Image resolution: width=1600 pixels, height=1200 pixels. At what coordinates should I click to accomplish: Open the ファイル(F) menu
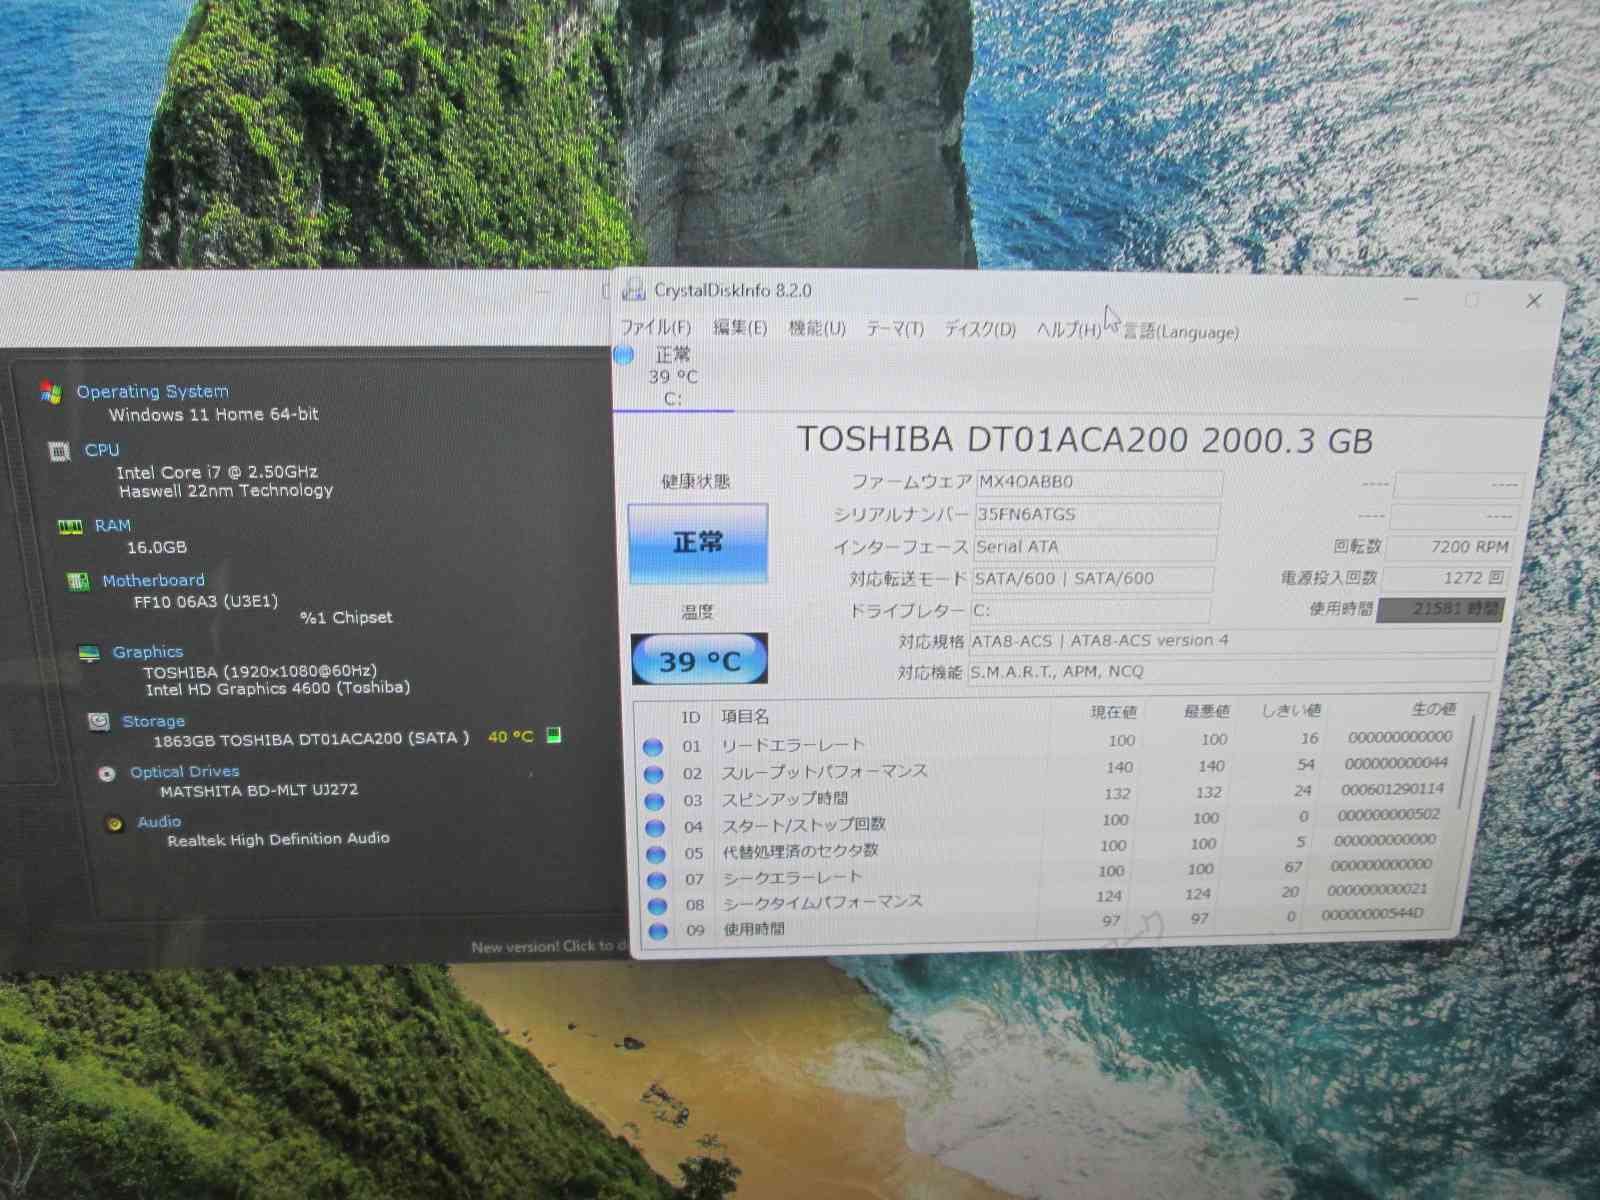point(655,328)
